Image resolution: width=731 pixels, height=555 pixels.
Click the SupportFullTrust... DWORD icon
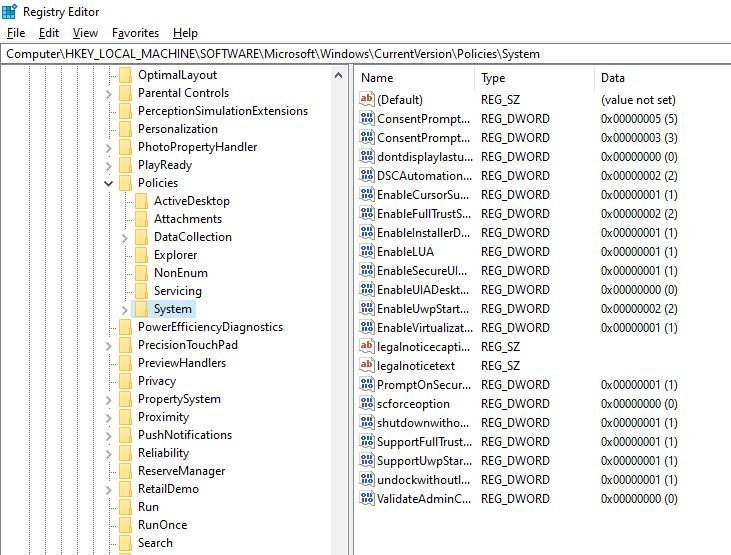pyautogui.click(x=367, y=441)
